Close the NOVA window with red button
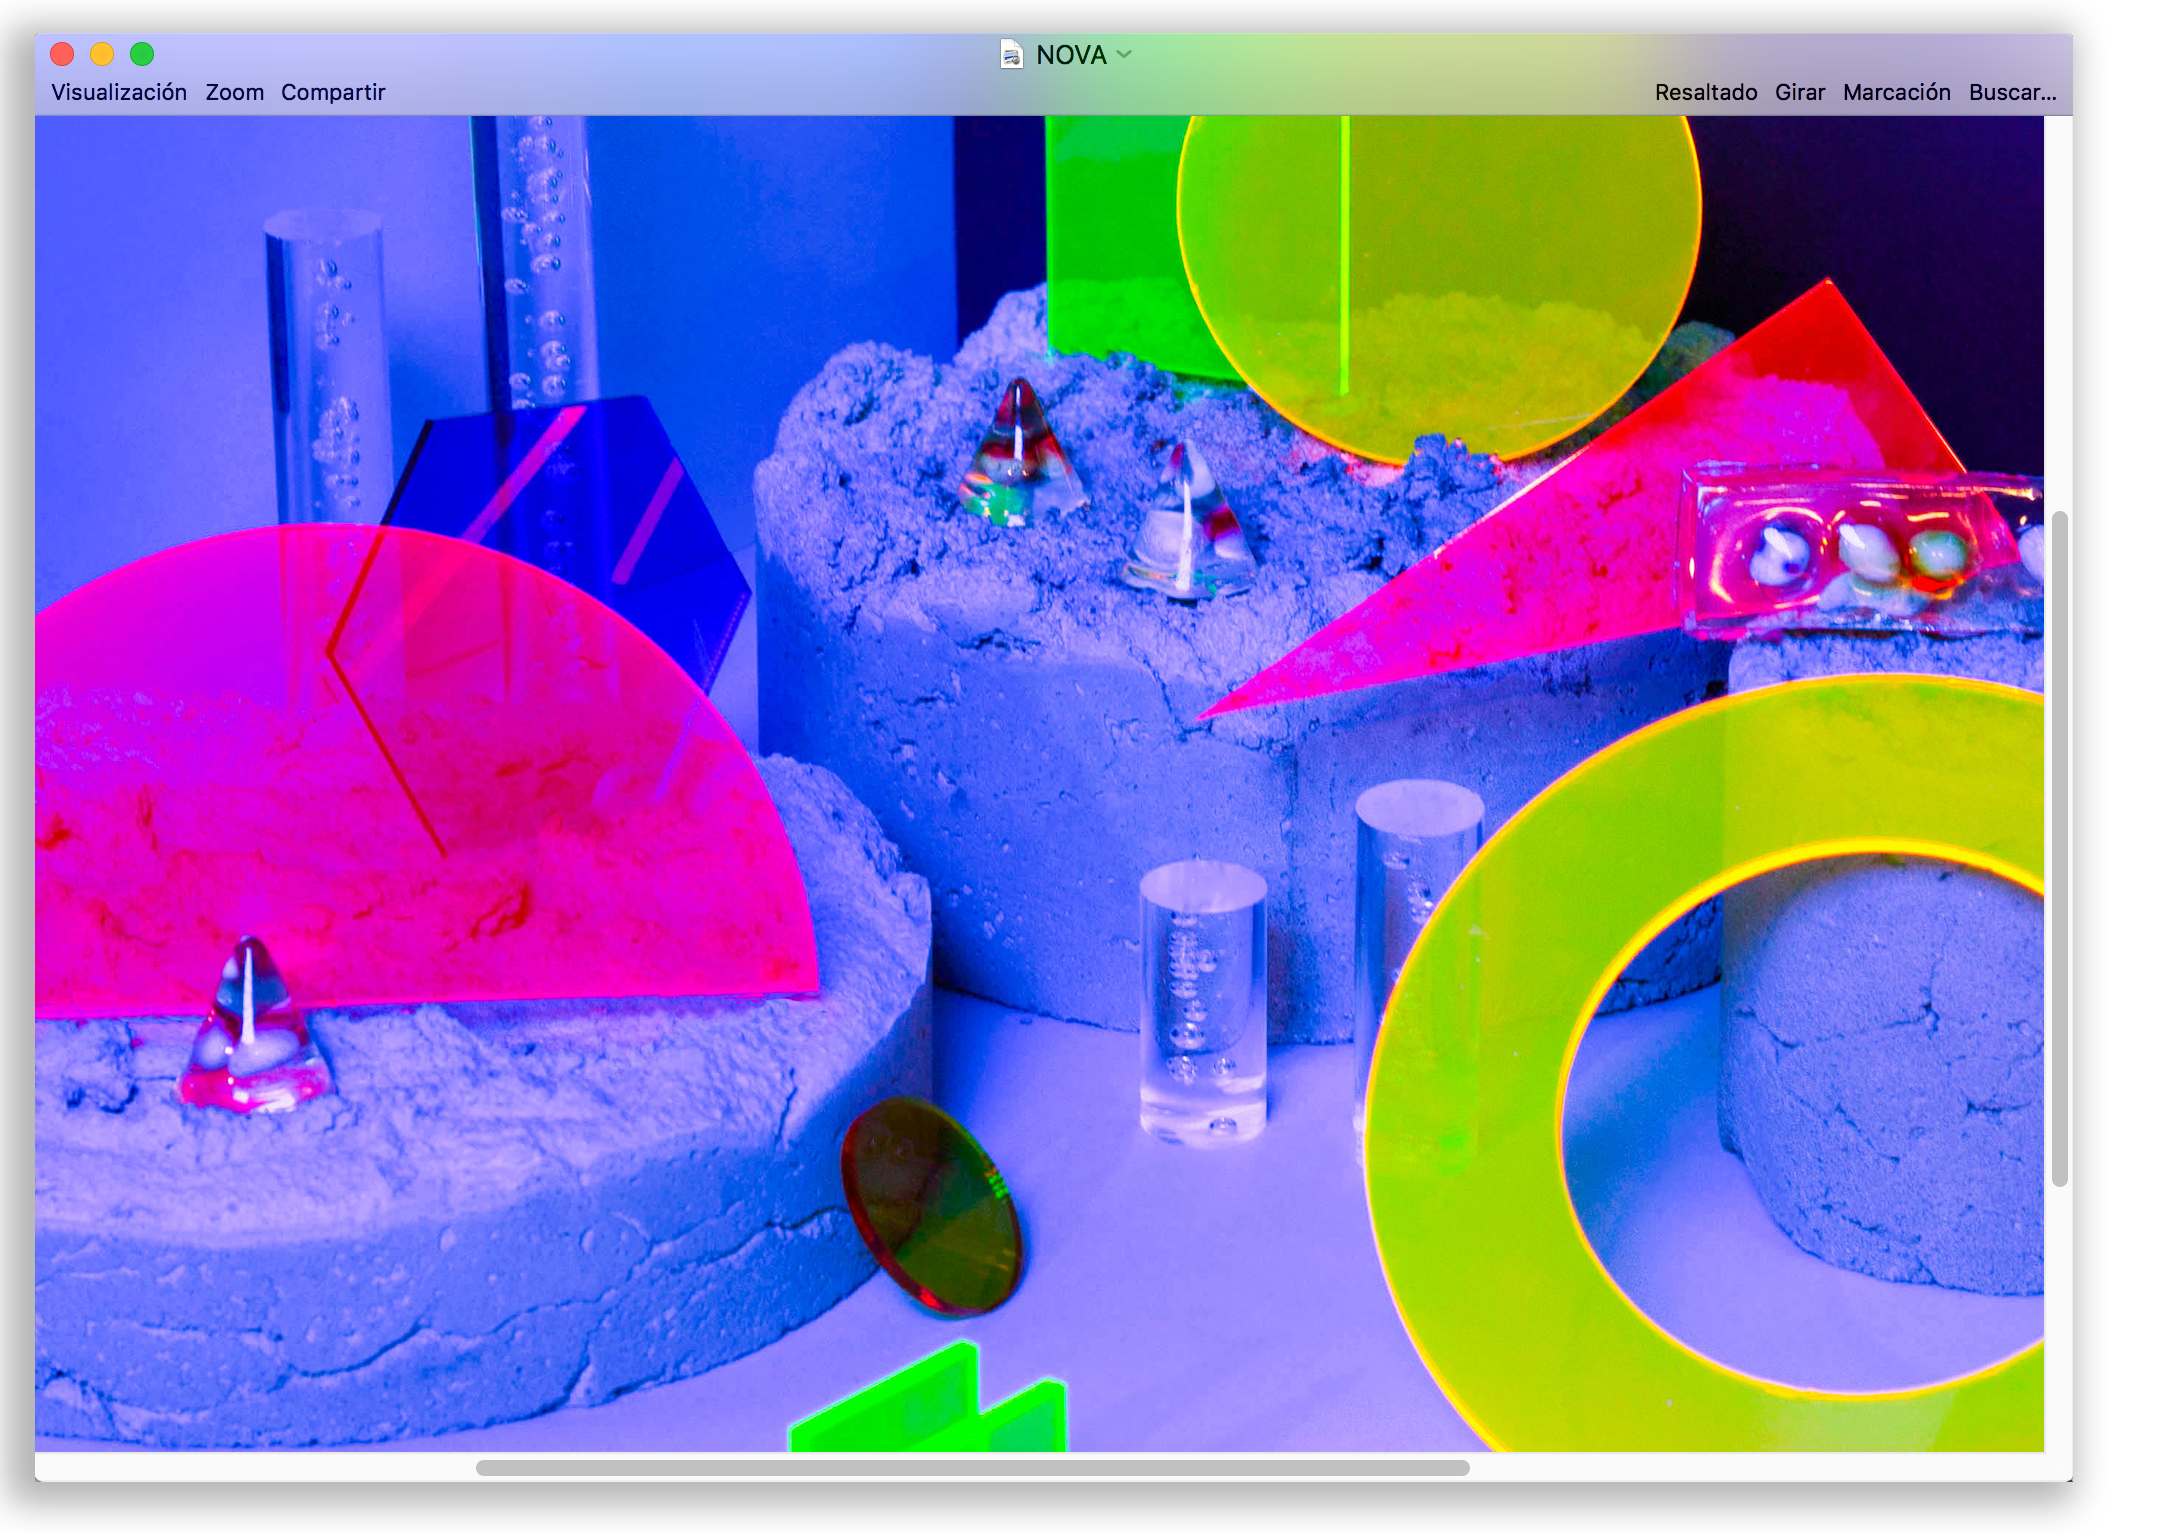 coord(62,54)
